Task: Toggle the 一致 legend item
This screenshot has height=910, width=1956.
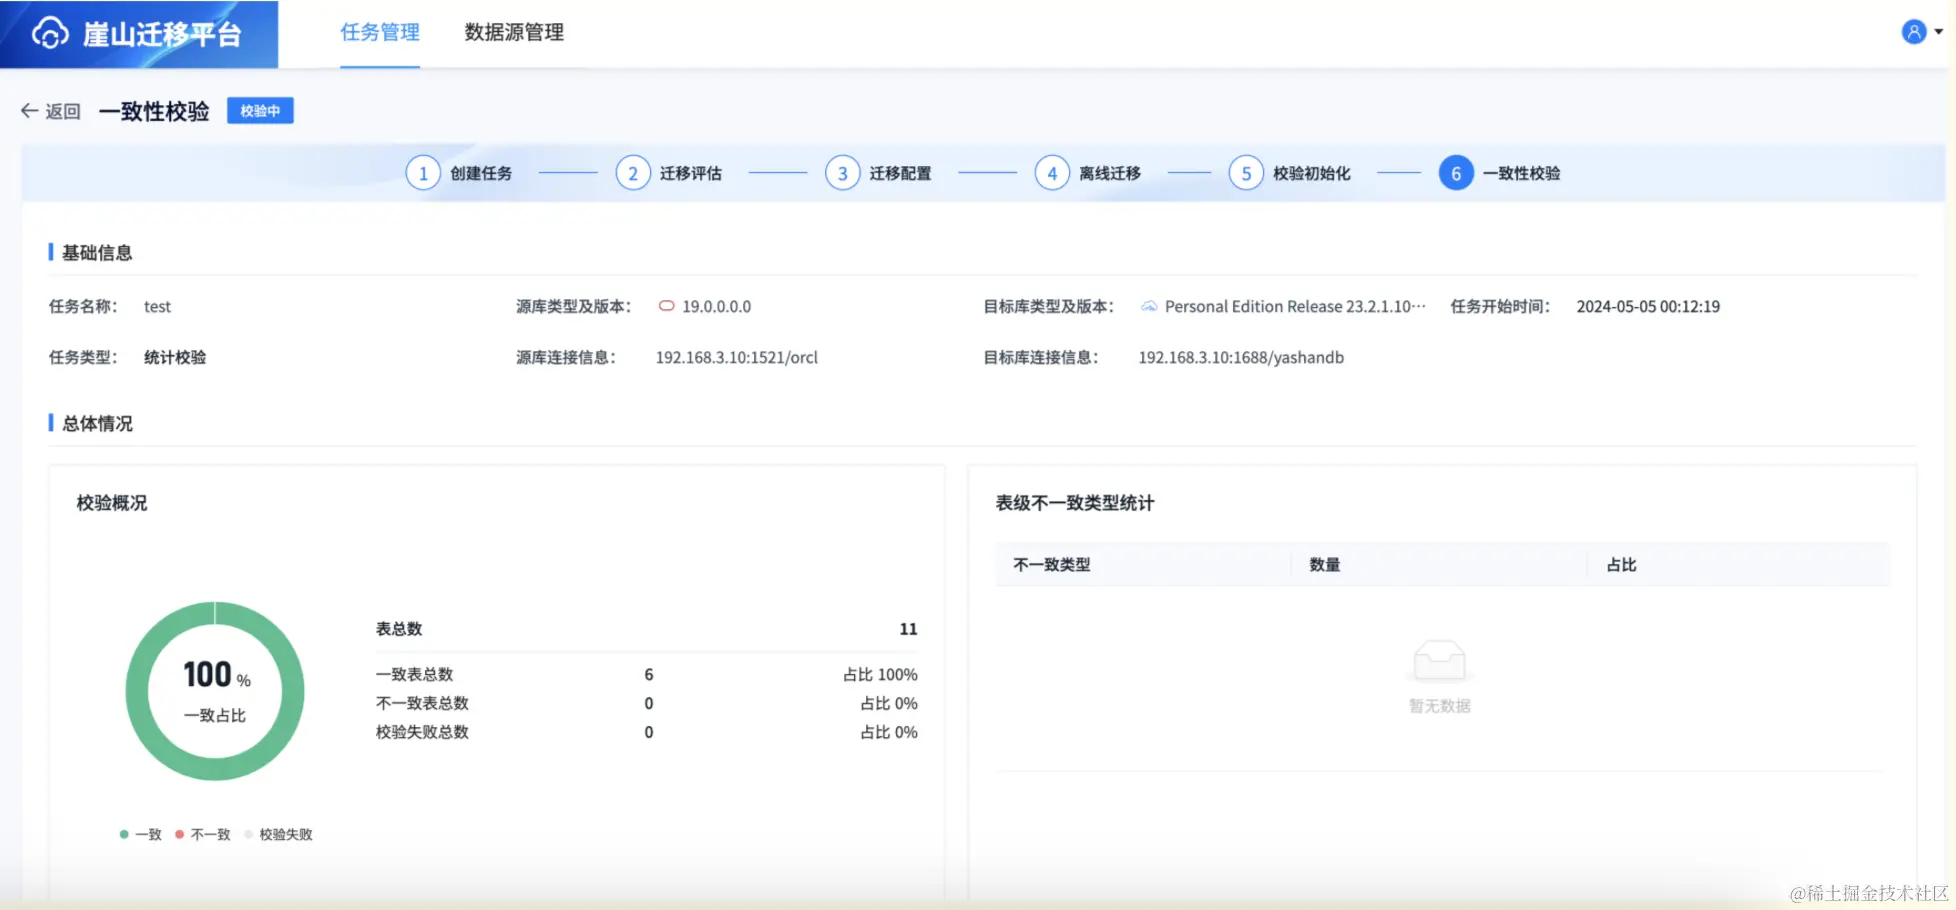Action: (x=140, y=834)
